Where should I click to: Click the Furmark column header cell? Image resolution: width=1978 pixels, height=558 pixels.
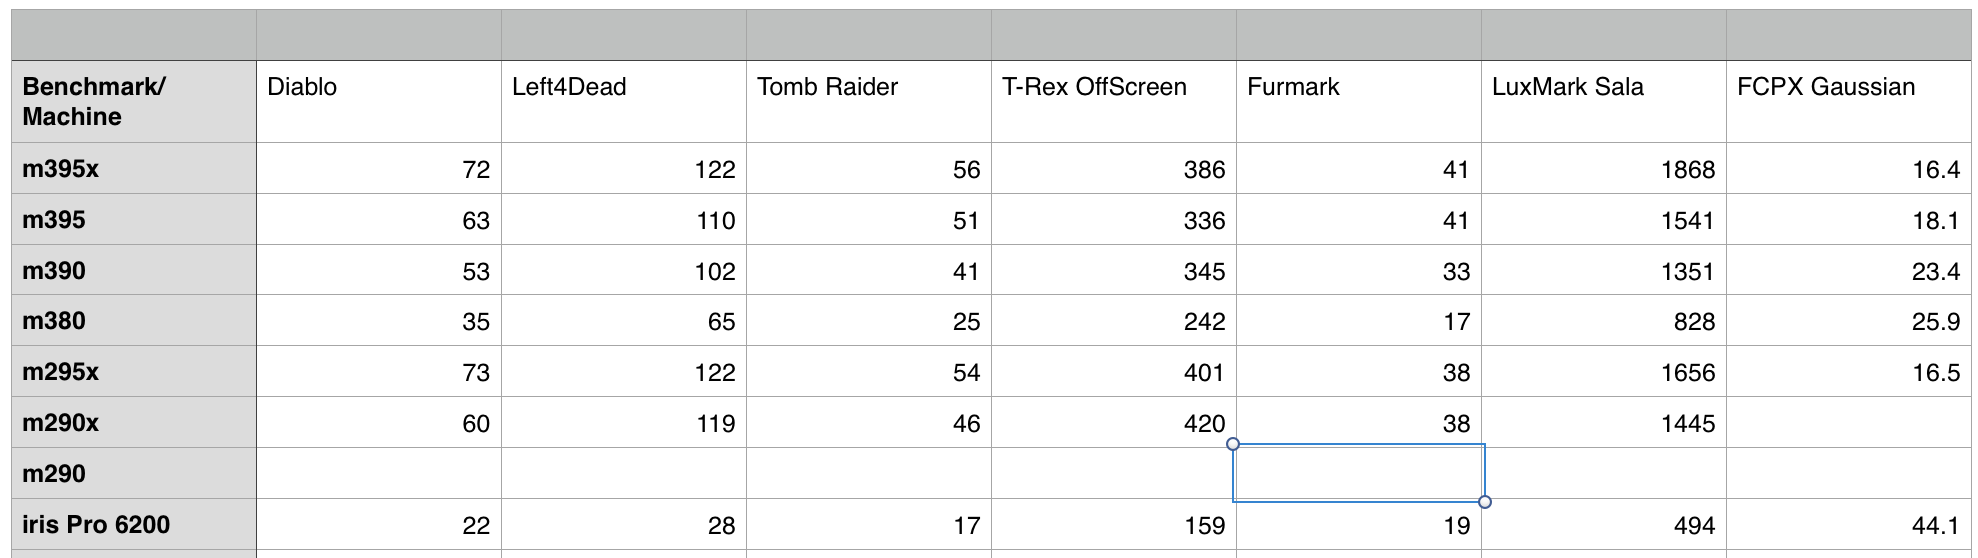point(1358,101)
